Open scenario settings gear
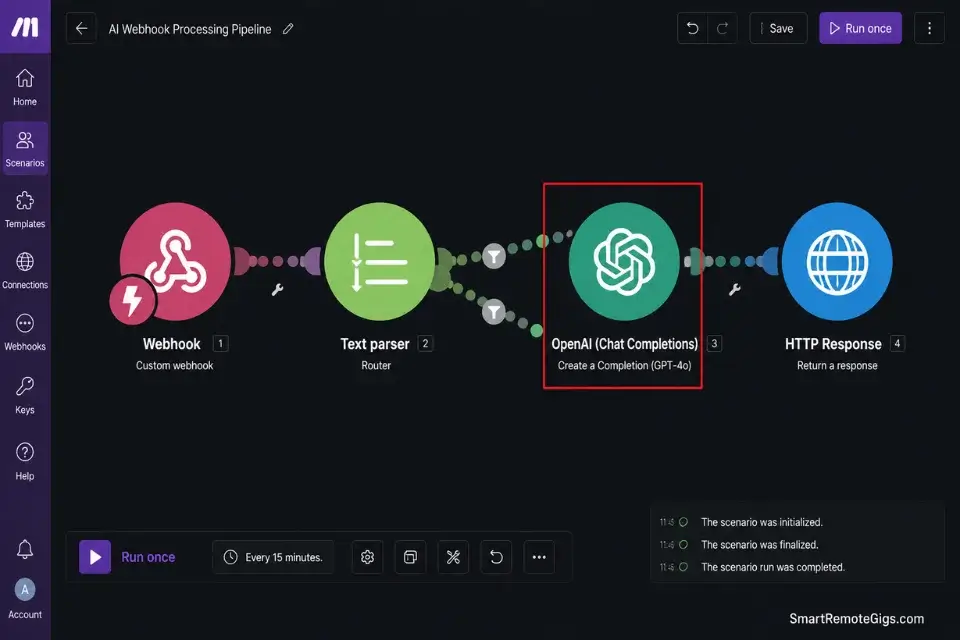The image size is (960, 640). coord(367,557)
